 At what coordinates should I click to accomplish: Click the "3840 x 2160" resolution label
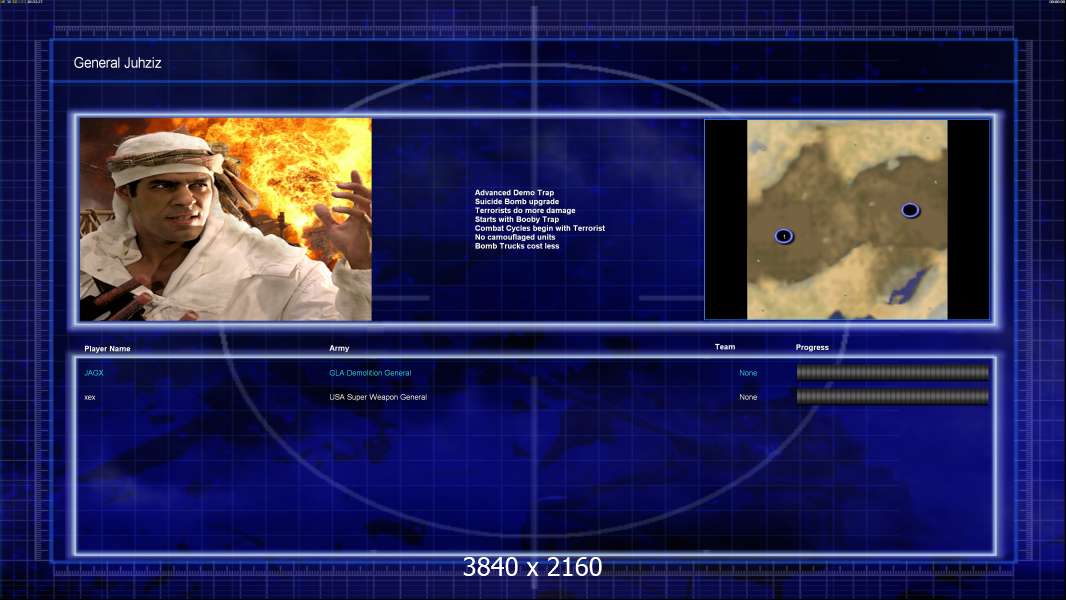tap(532, 567)
